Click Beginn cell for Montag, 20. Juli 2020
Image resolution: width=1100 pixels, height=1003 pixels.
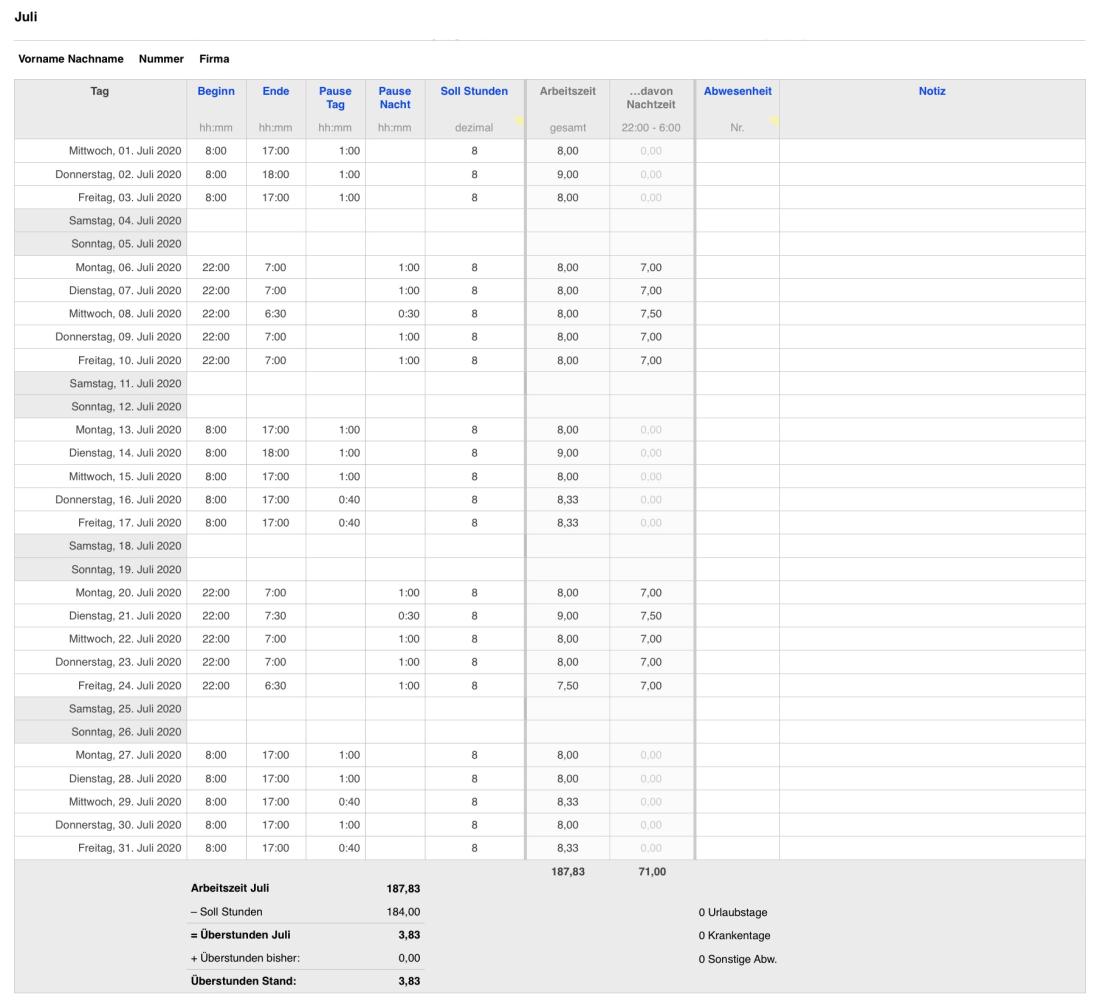point(216,592)
